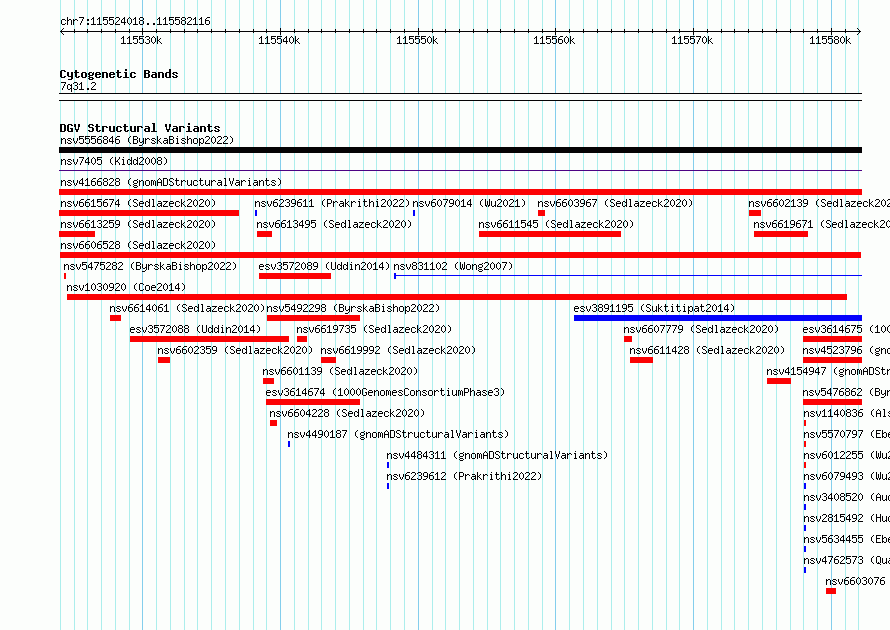This screenshot has width=890, height=630.
Task: Select esv3572088 (Uddin2014) label
Action: click(195, 329)
